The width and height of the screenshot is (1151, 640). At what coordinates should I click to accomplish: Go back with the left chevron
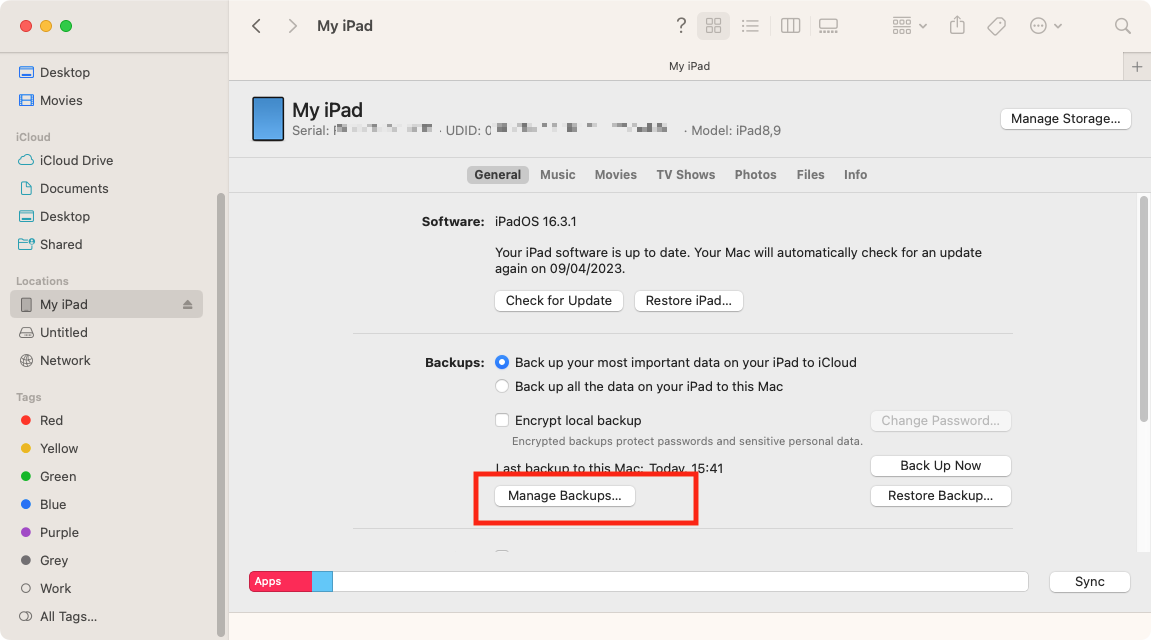tap(256, 26)
